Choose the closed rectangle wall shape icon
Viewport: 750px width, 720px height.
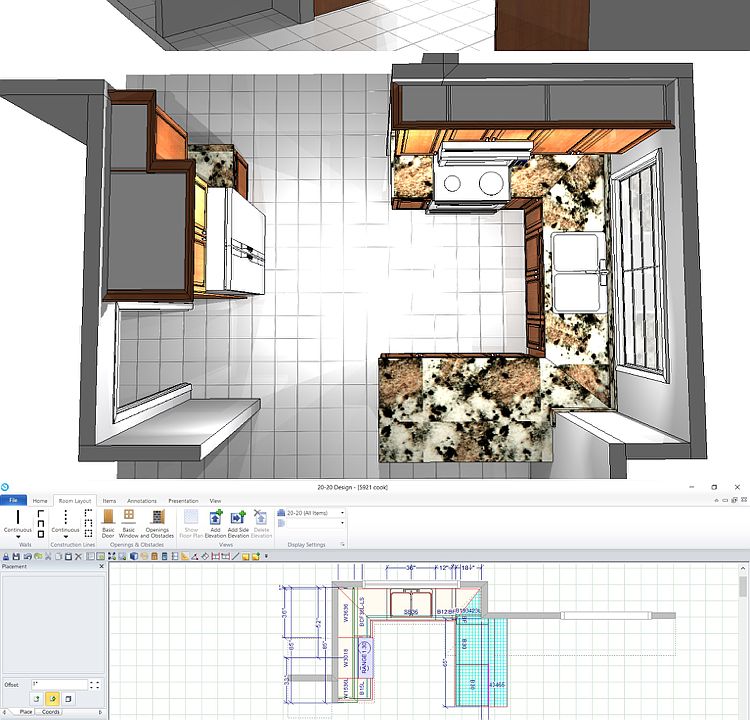coord(41,534)
